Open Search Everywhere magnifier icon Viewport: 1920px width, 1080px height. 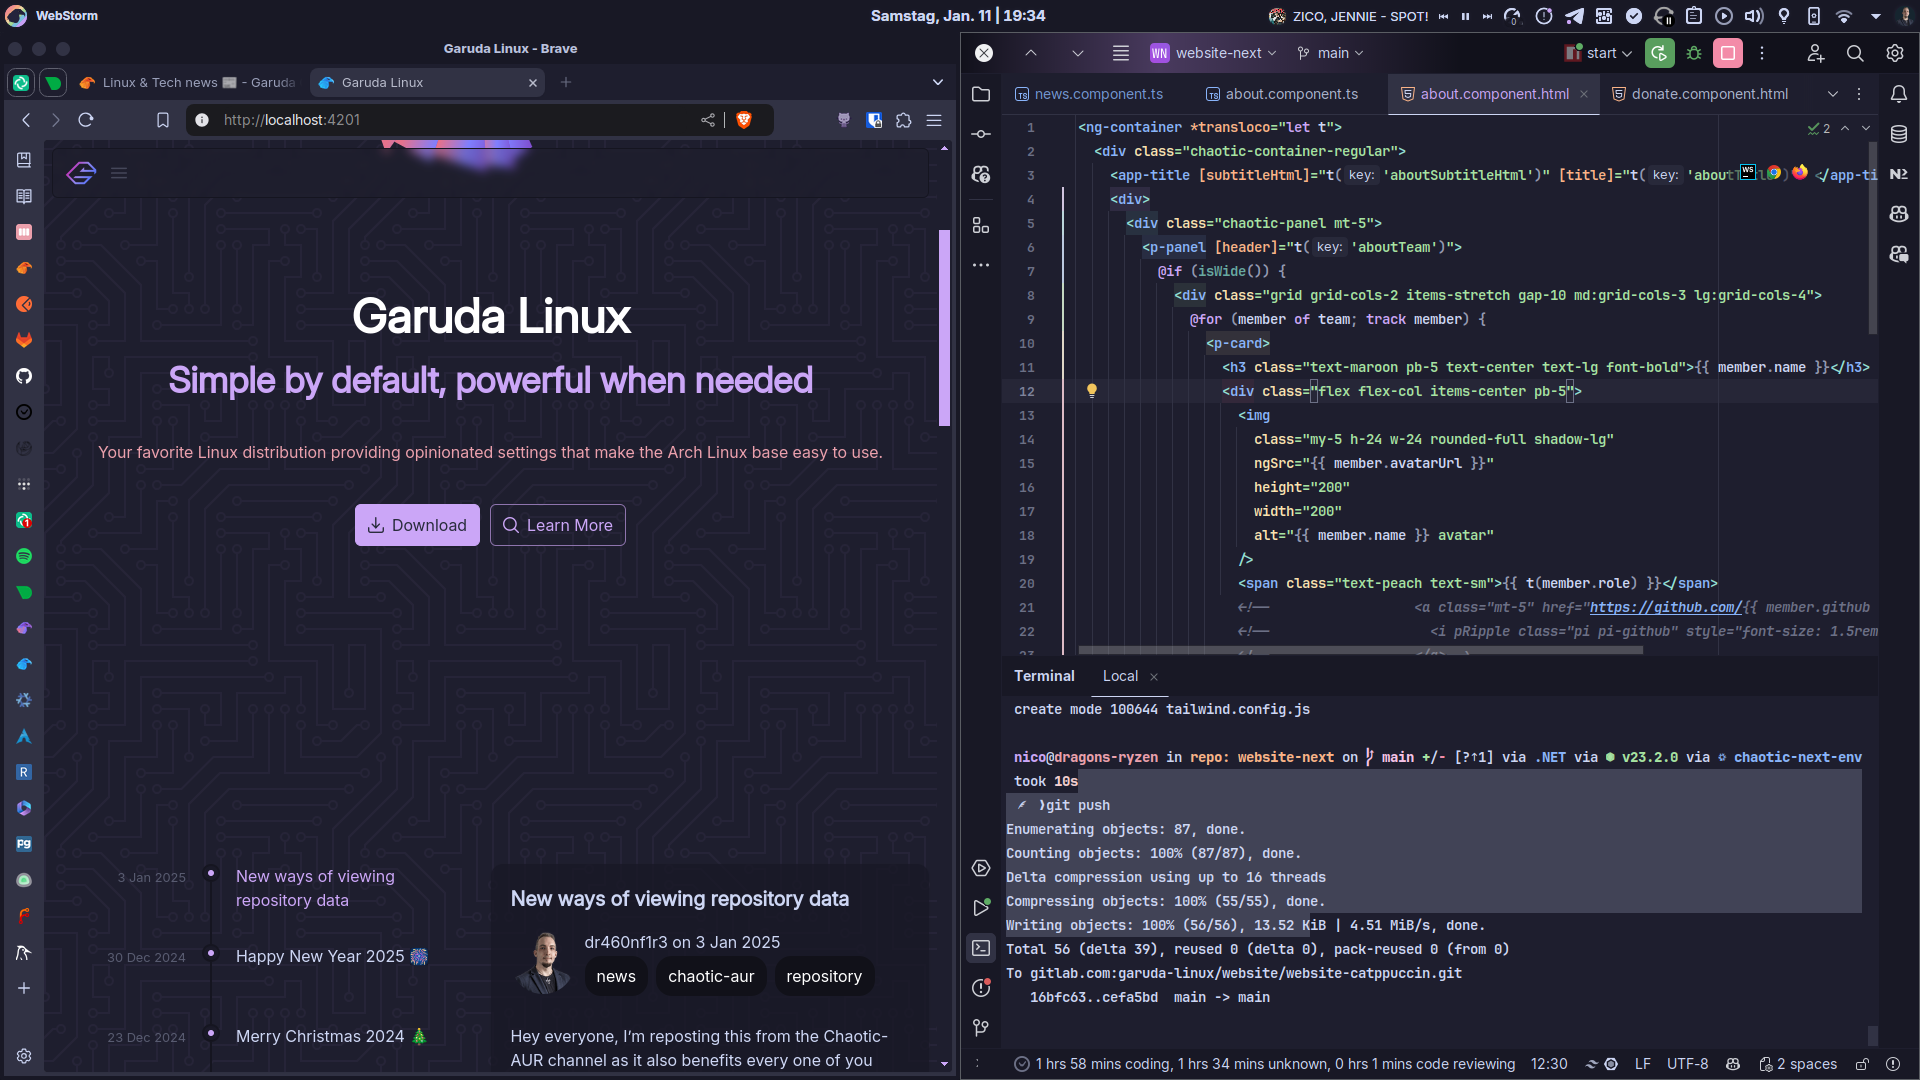(1855, 53)
